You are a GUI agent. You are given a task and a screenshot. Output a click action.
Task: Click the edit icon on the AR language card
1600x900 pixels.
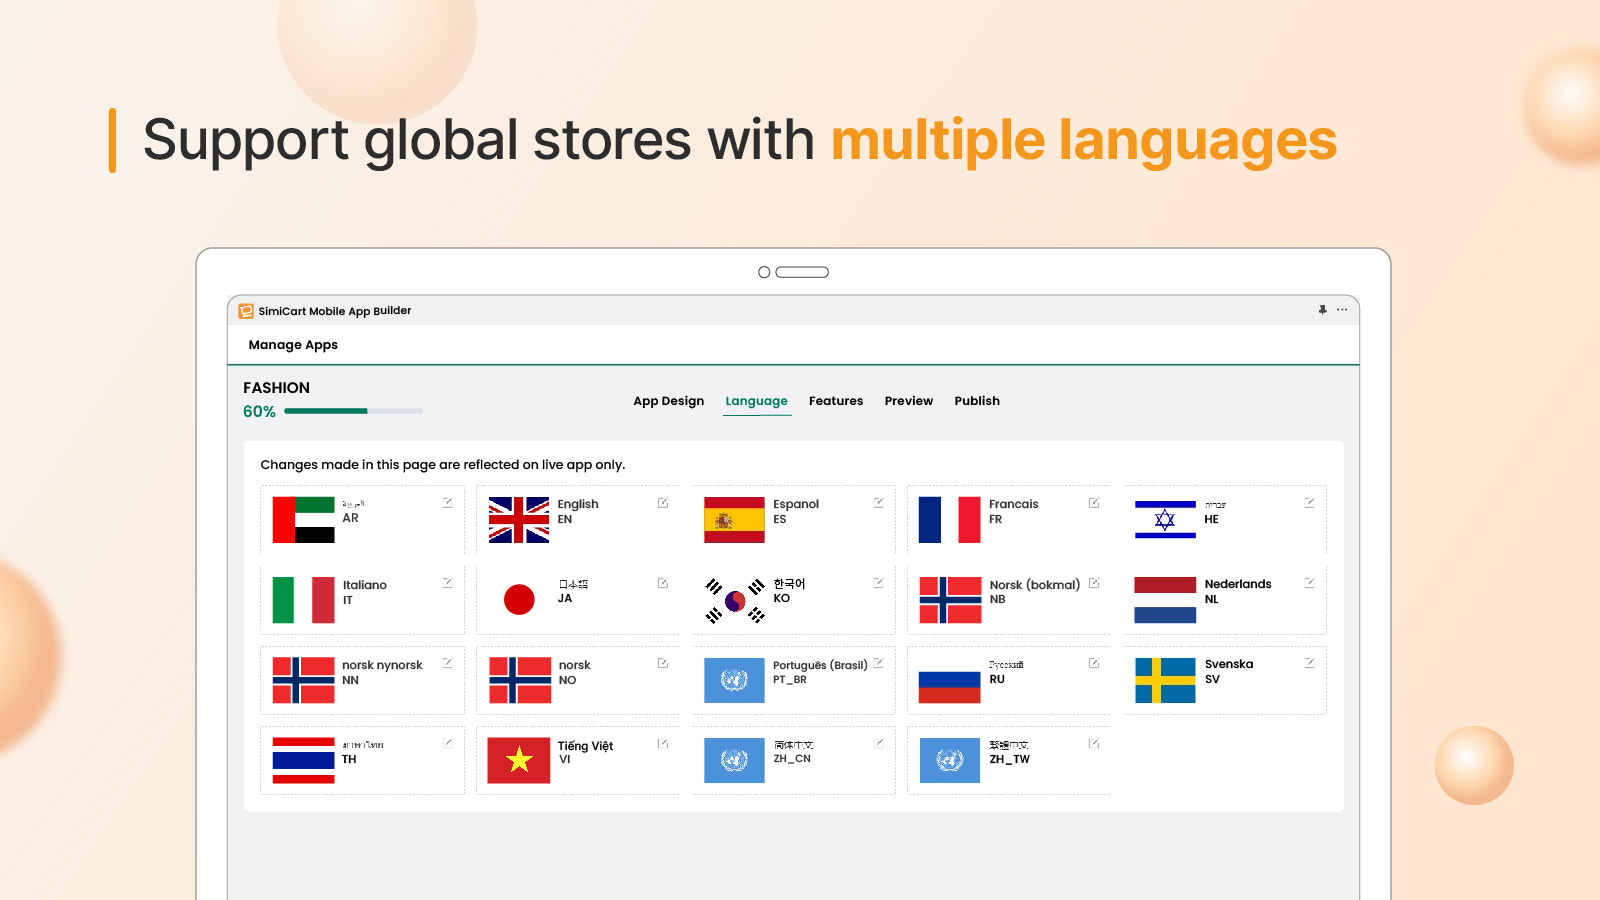pos(448,503)
